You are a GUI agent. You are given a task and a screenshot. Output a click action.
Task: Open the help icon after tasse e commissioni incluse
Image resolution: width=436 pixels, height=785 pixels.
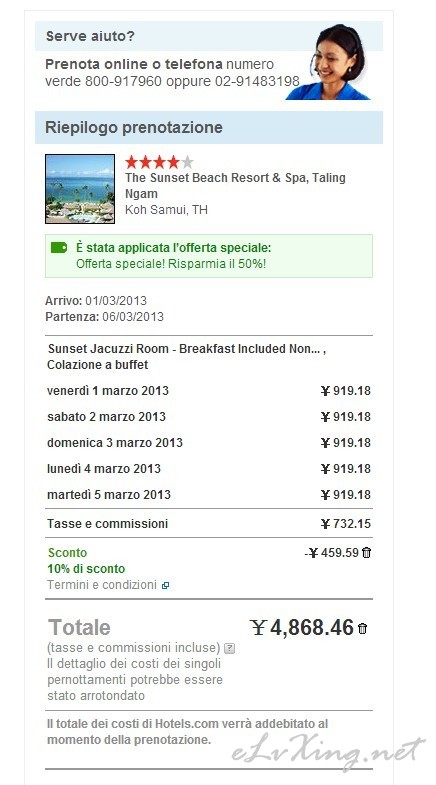pyautogui.click(x=229, y=648)
